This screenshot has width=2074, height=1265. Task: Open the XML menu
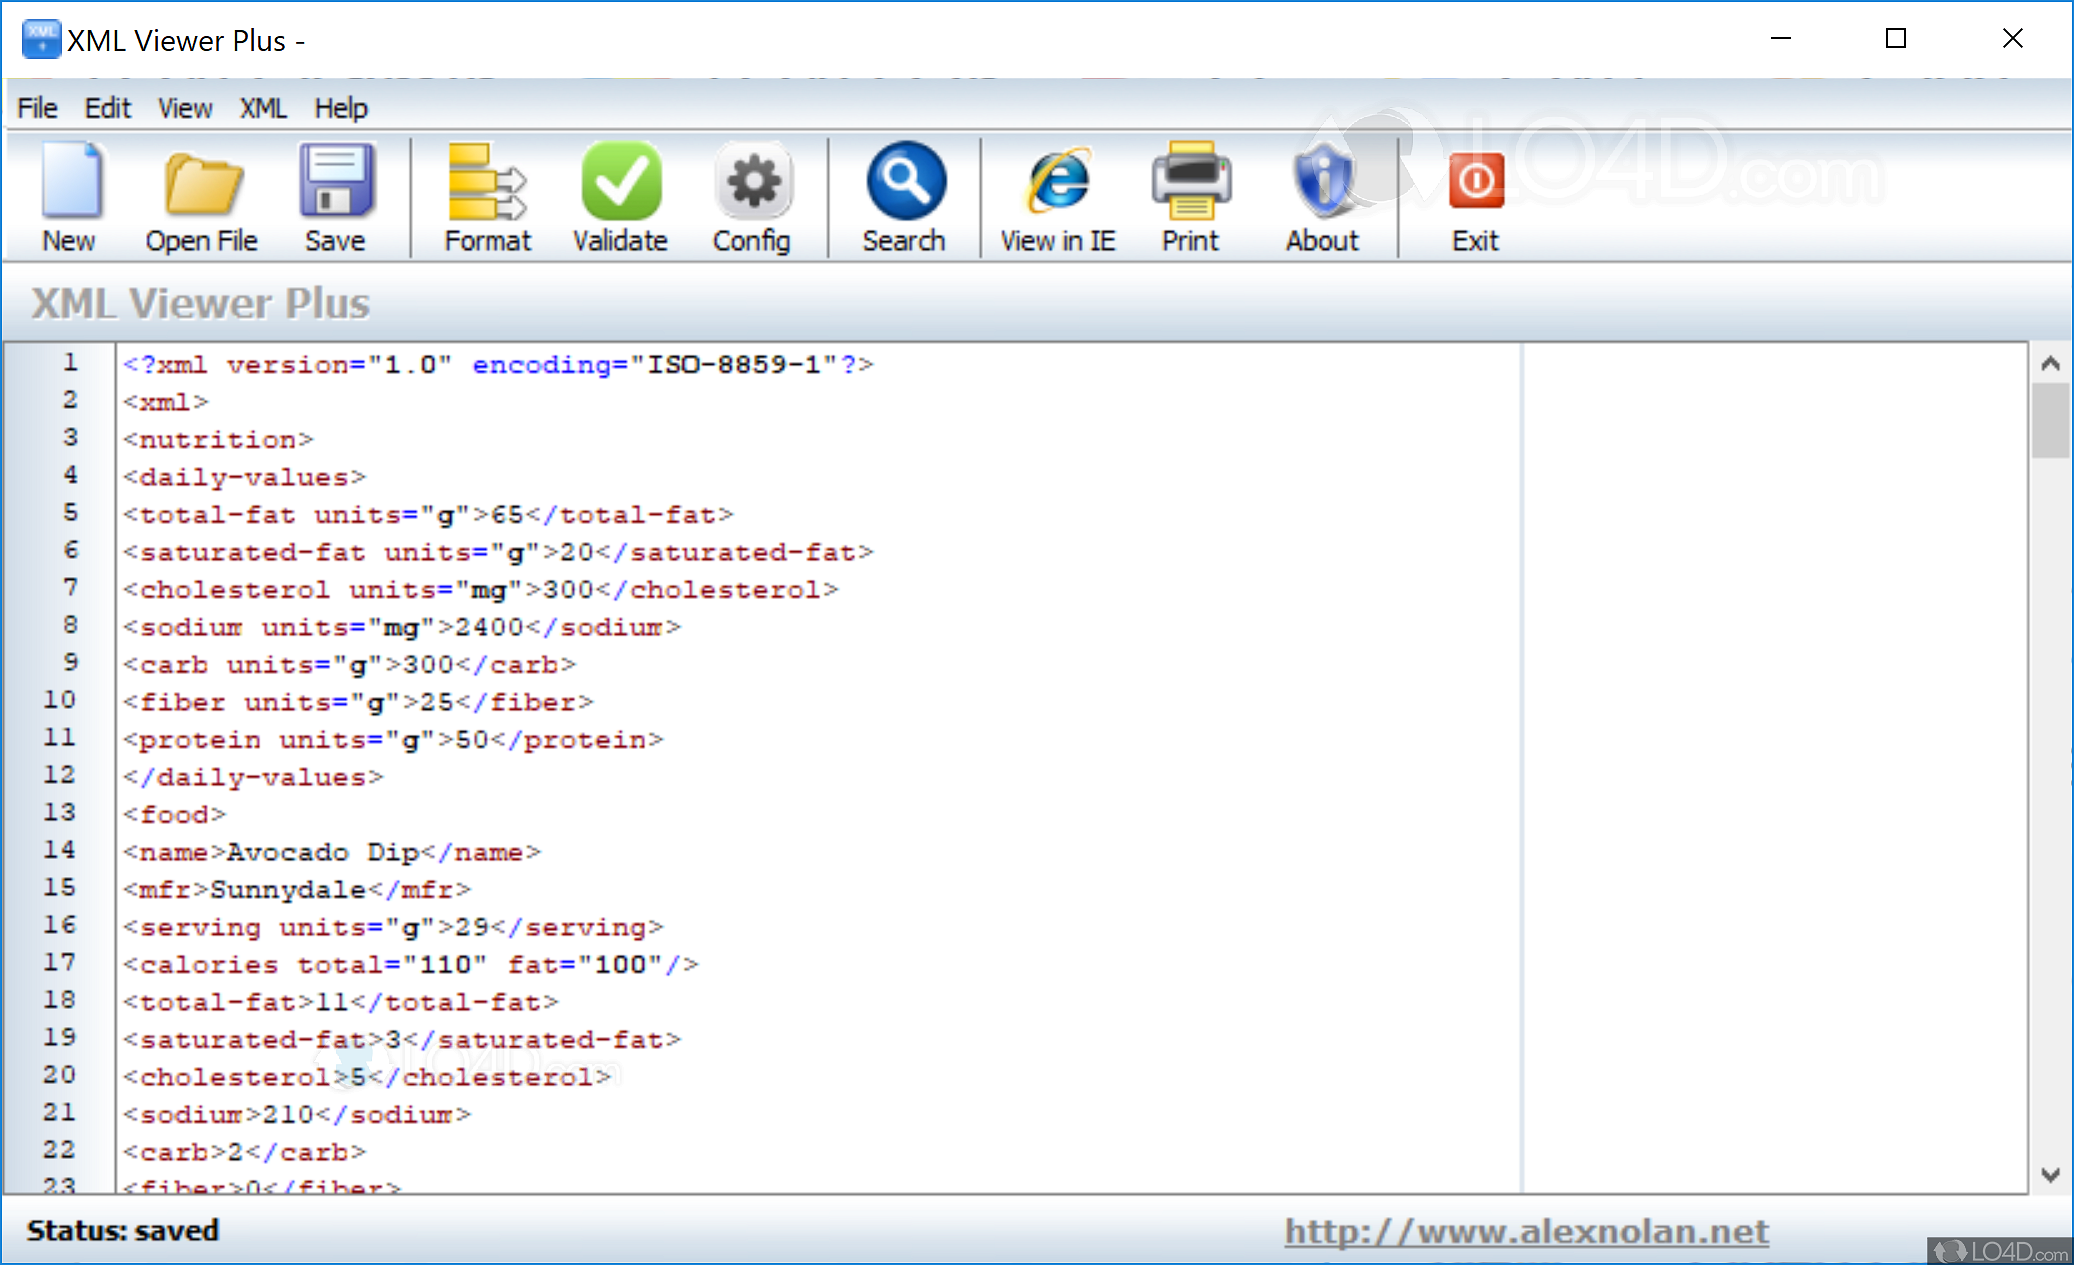263,107
